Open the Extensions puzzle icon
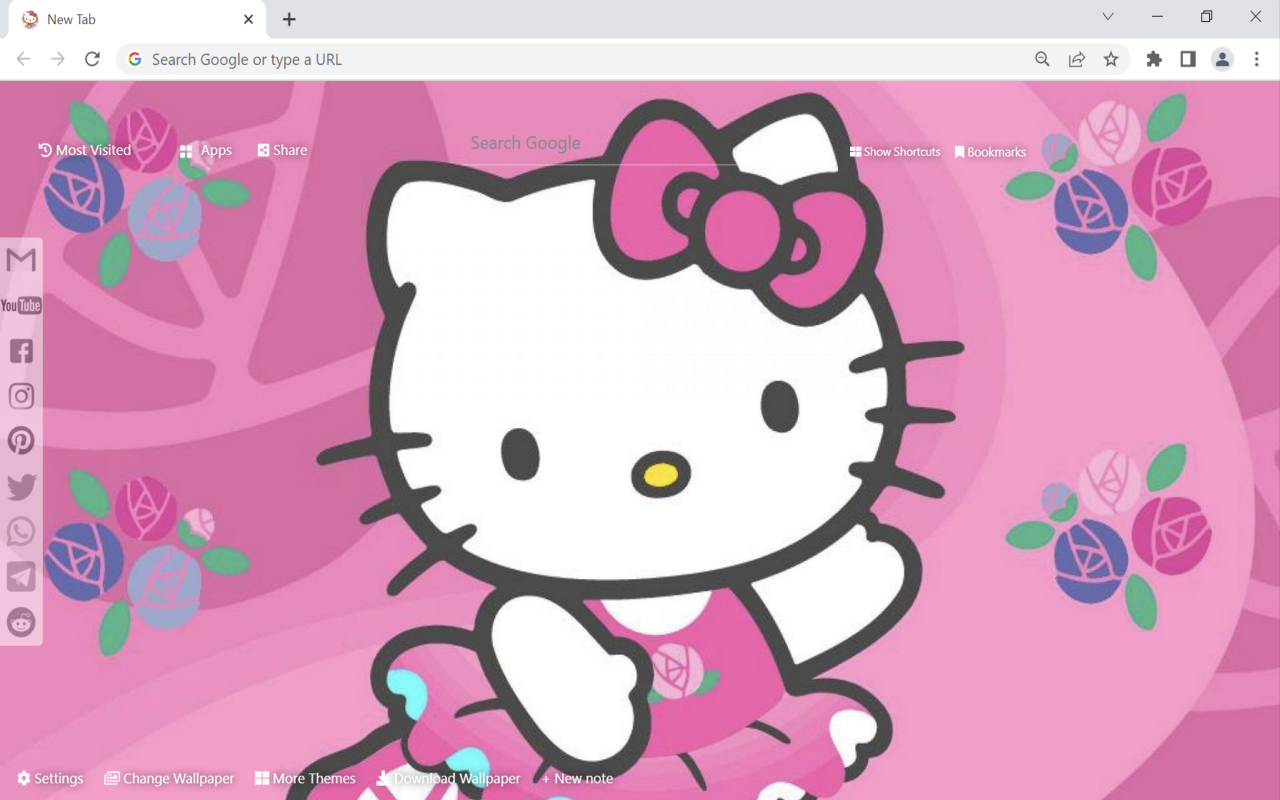 pyautogui.click(x=1154, y=59)
